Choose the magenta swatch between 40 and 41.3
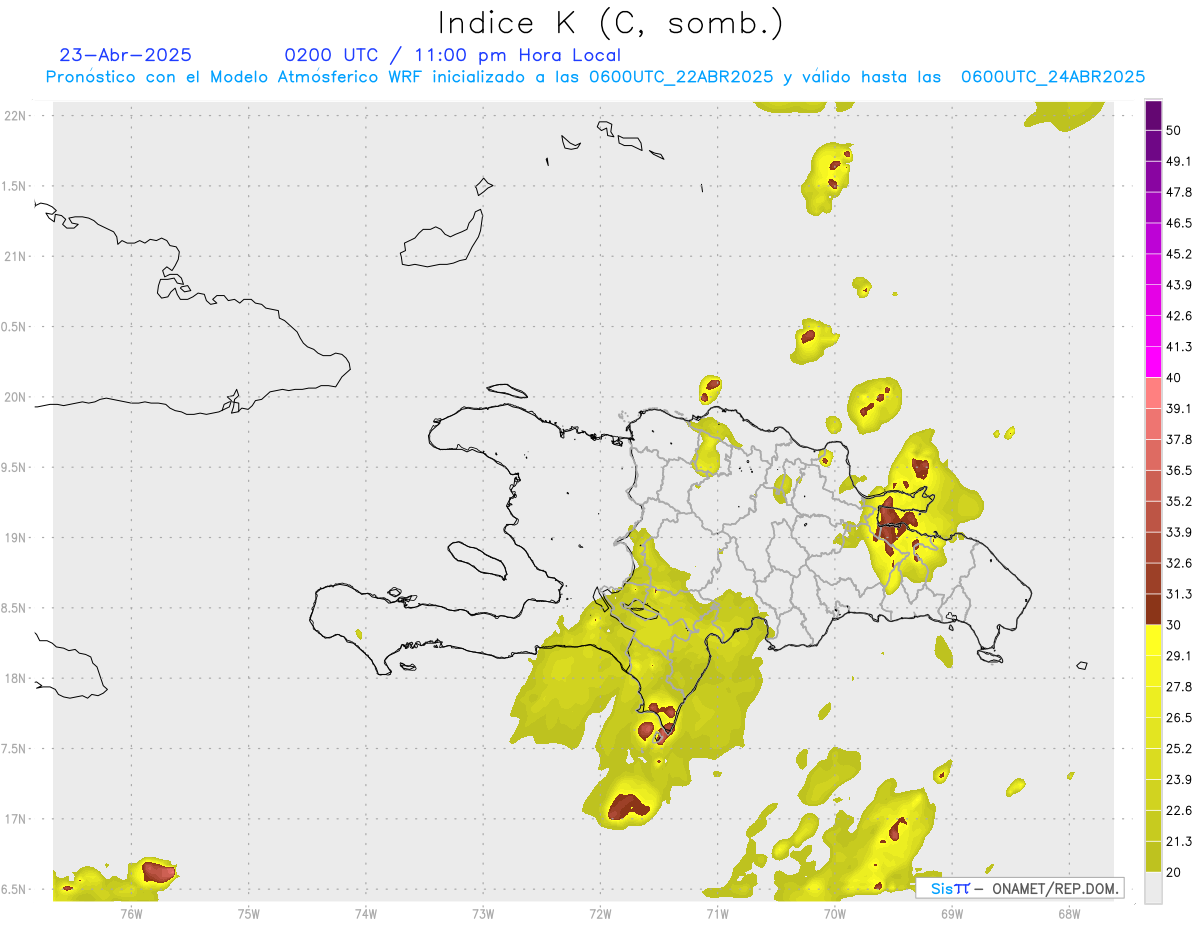Viewport: 1200px width, 927px height. pos(1154,362)
